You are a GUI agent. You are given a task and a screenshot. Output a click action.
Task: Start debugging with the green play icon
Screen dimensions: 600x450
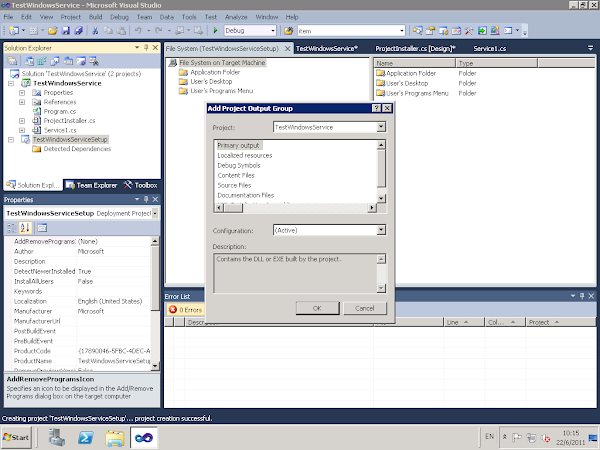[215, 31]
